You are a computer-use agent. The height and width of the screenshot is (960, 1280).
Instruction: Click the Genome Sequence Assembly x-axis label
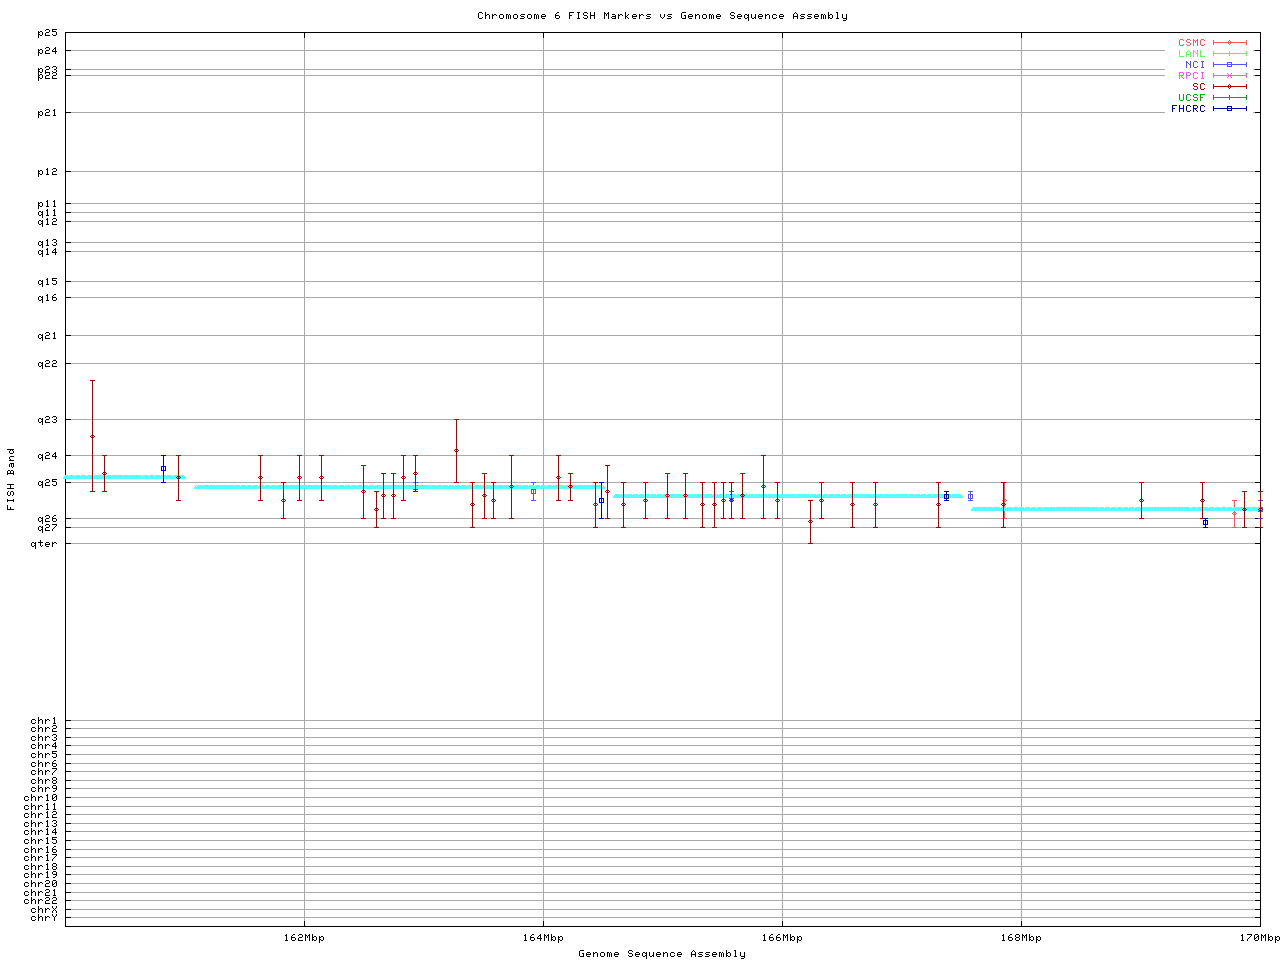(x=662, y=954)
